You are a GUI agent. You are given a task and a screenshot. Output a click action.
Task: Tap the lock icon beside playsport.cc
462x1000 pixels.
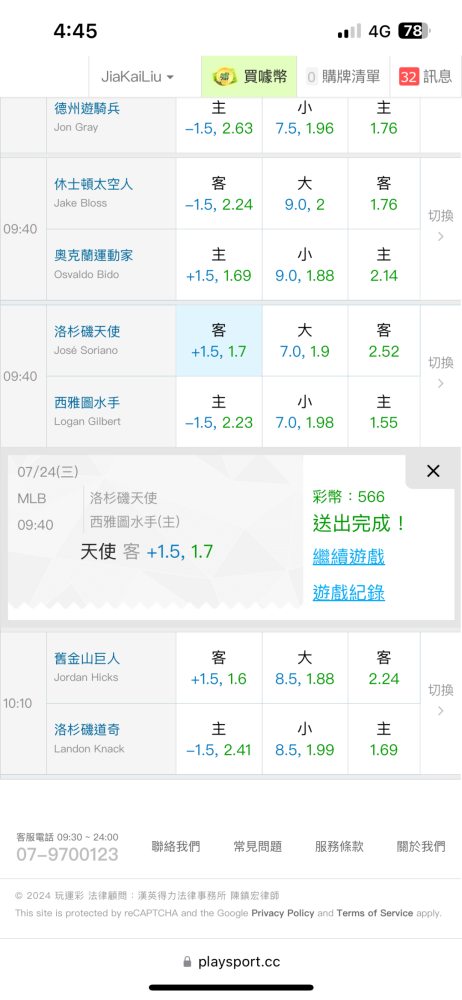point(187,962)
